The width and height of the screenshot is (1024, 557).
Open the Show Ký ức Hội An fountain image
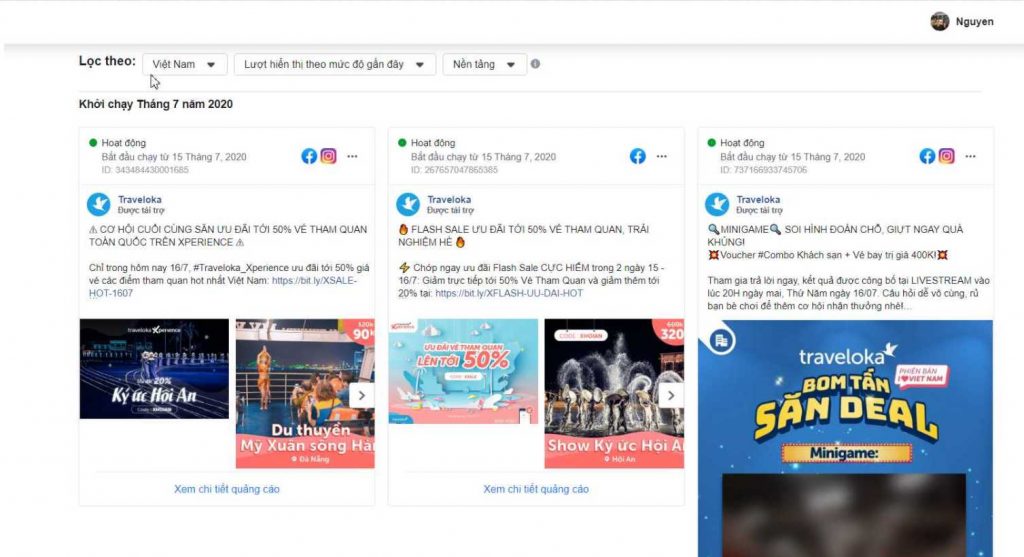pos(614,394)
